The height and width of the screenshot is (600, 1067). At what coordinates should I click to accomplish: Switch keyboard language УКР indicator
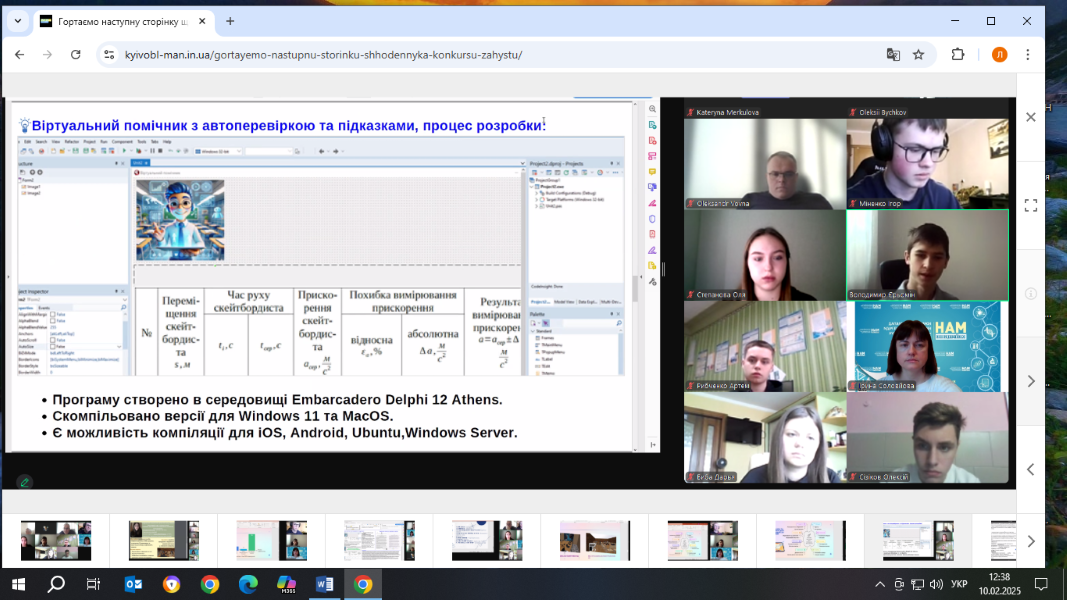[959, 584]
